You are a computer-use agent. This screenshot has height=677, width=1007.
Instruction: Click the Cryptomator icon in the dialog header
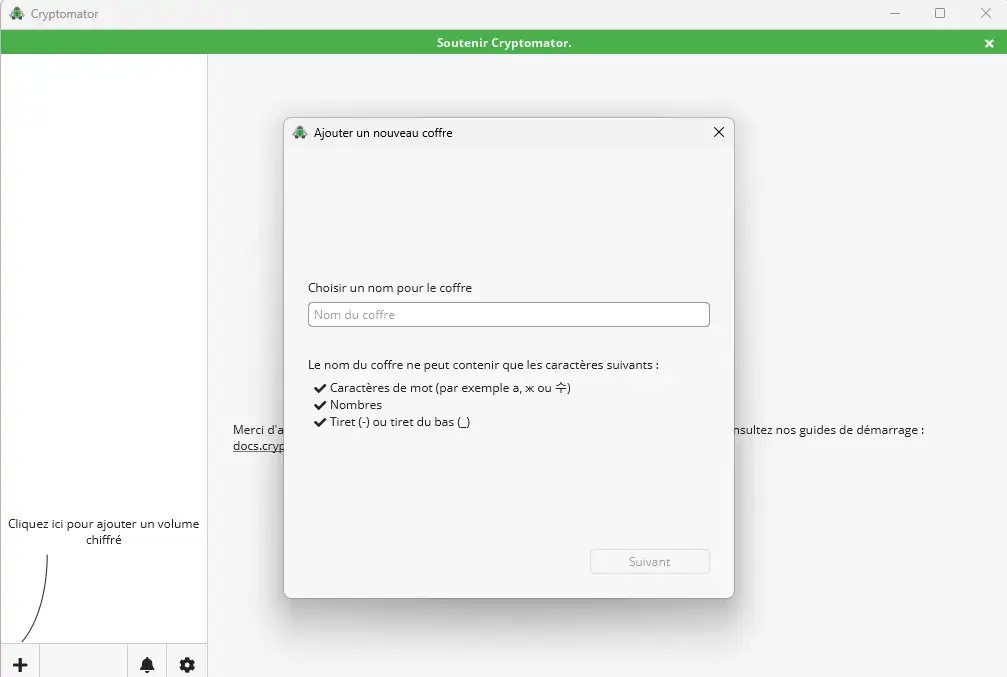pyautogui.click(x=299, y=131)
